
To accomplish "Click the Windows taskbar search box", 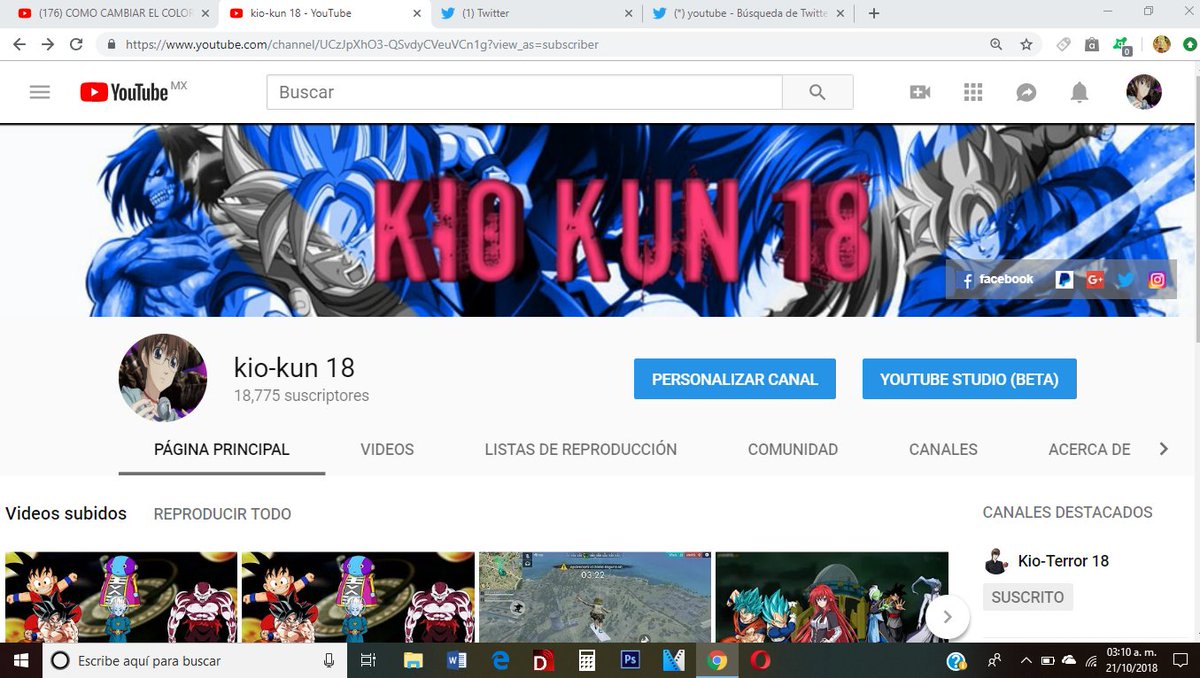I will [x=193, y=660].
